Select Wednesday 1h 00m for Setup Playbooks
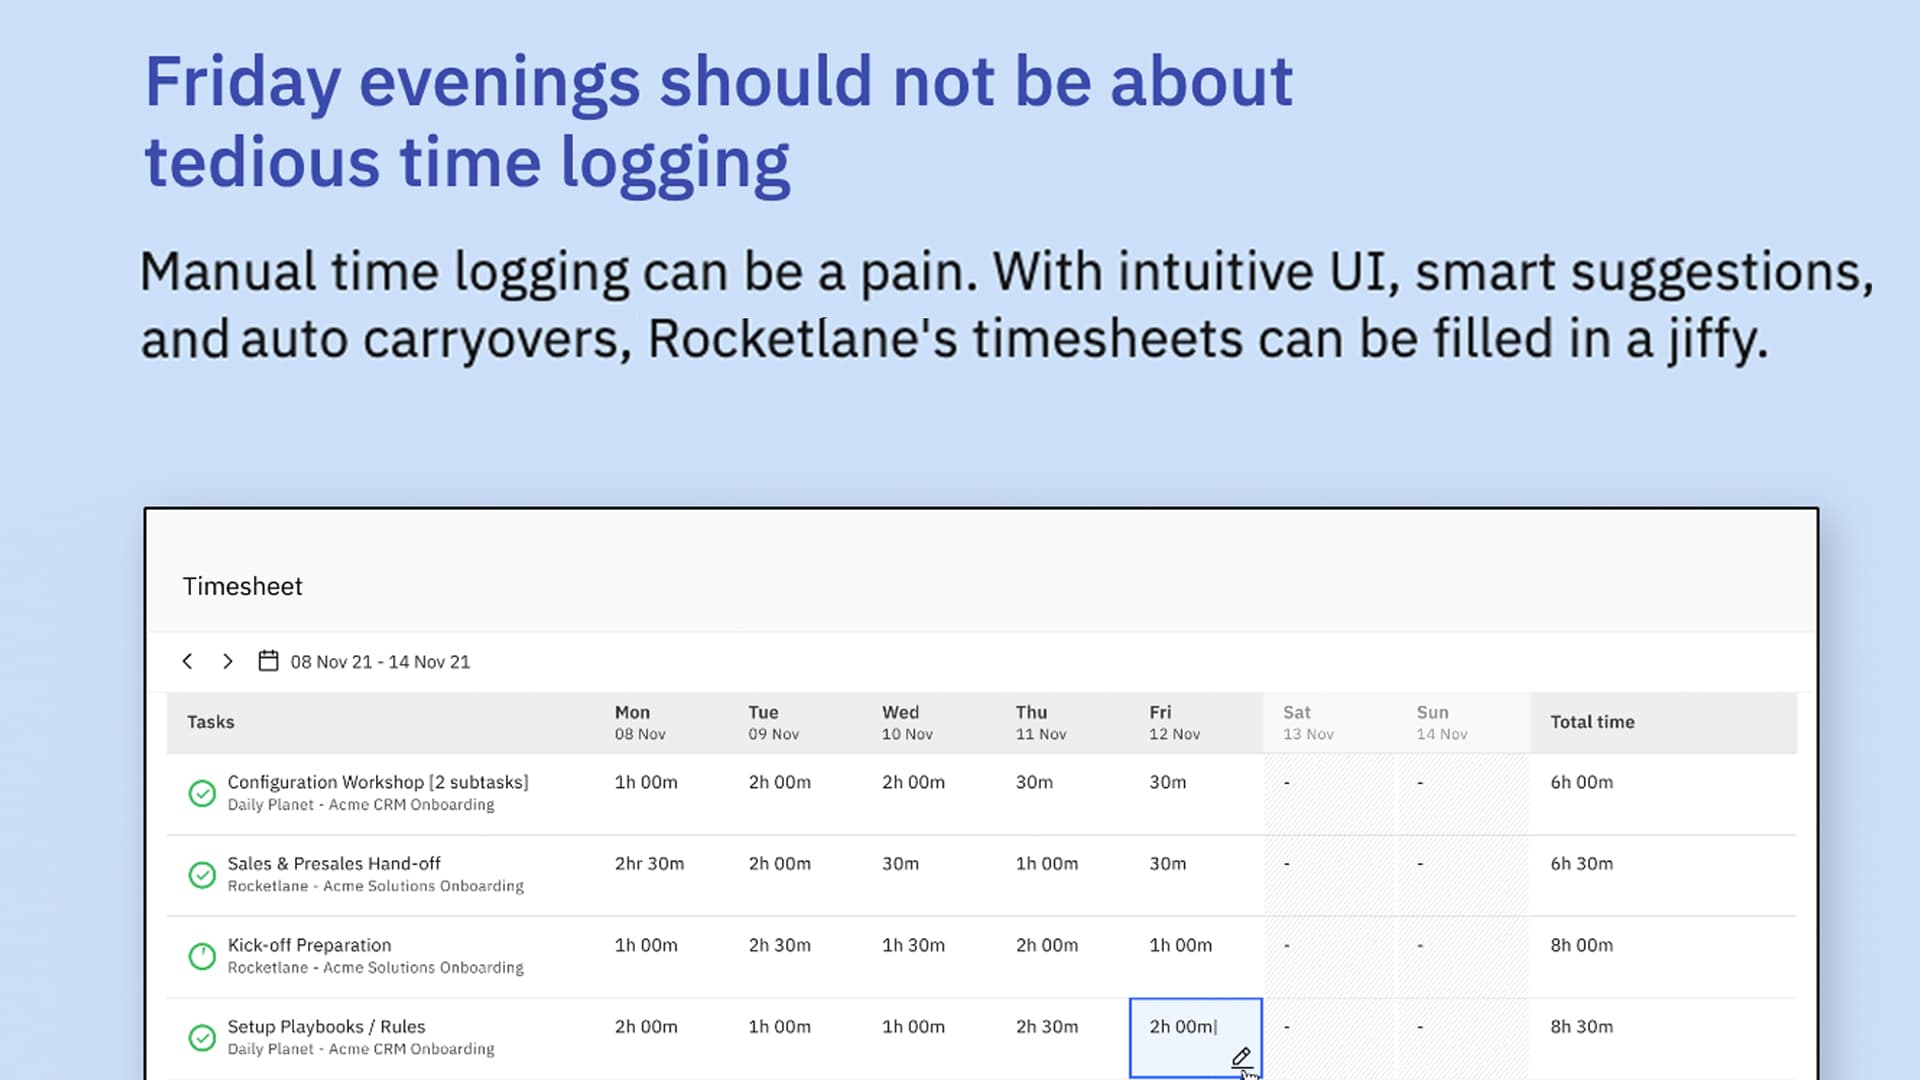The width and height of the screenshot is (1920, 1080). point(913,1027)
